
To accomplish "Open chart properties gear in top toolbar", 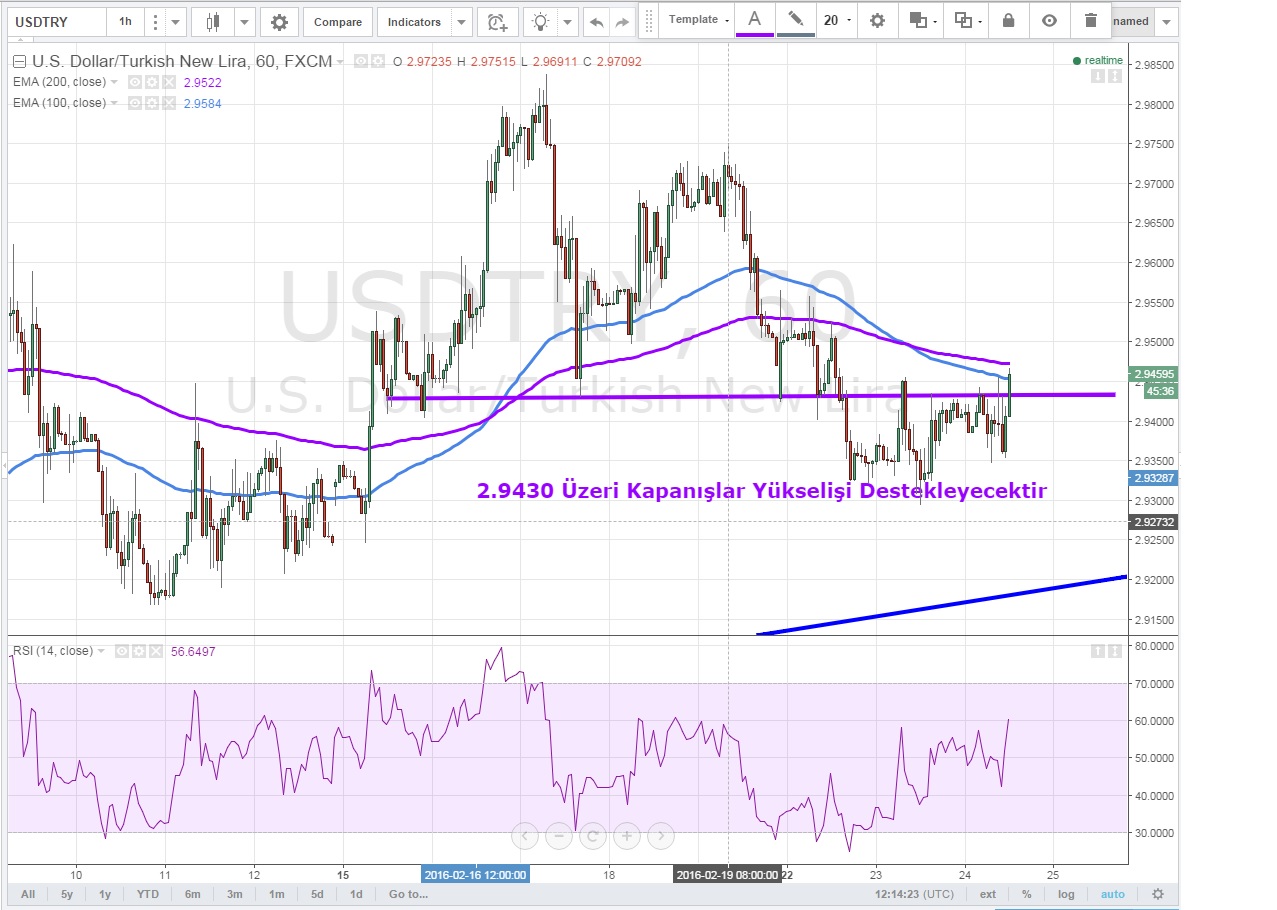I will [279, 22].
